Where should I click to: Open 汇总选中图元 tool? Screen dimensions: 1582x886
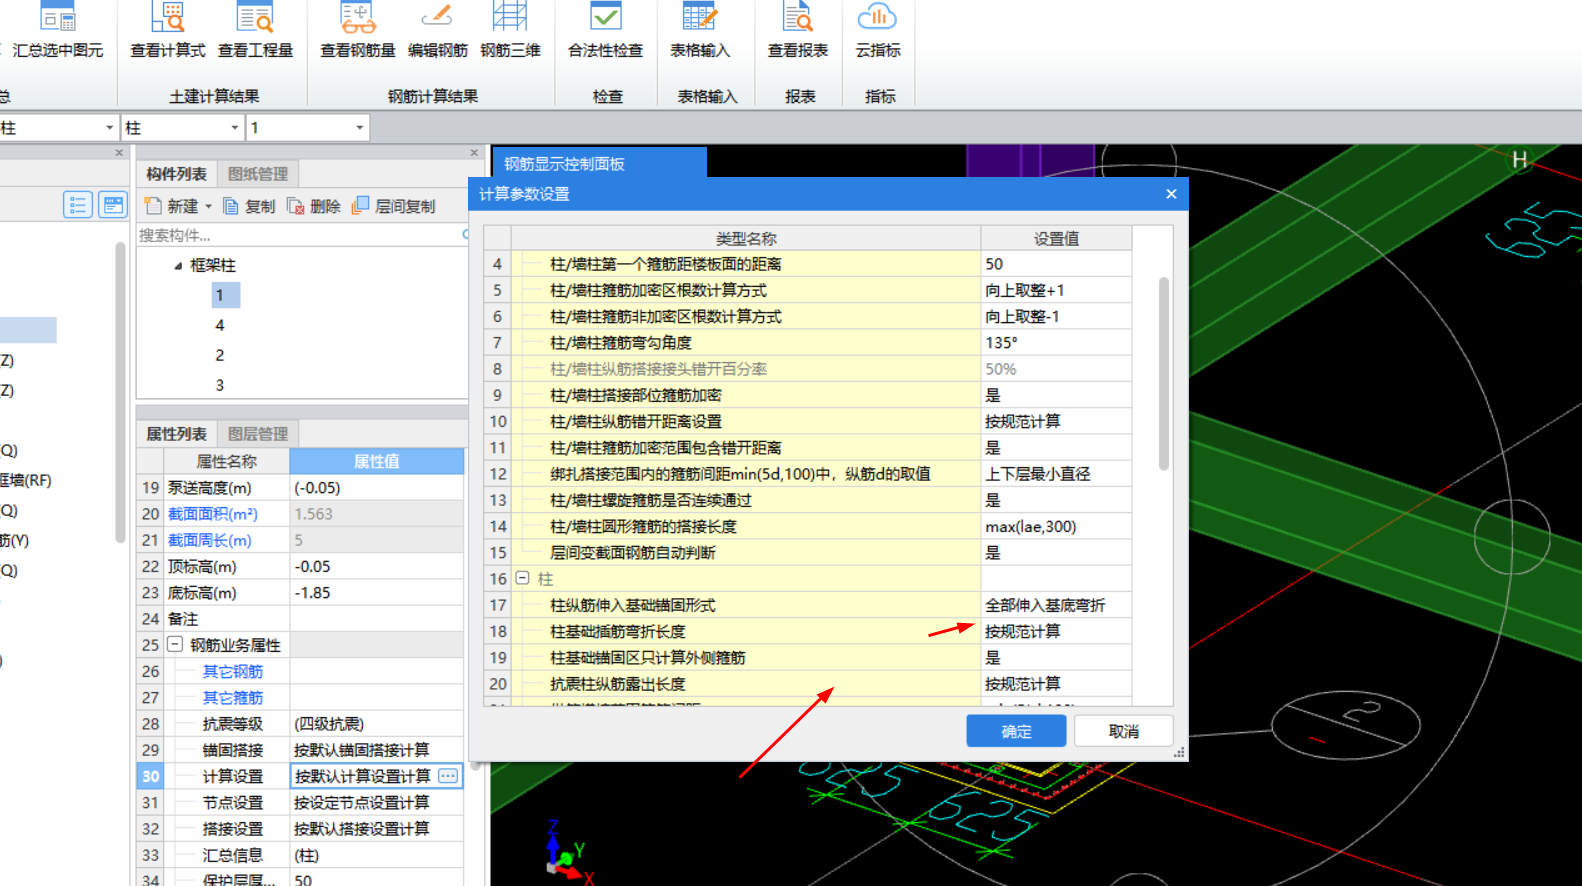pyautogui.click(x=57, y=31)
